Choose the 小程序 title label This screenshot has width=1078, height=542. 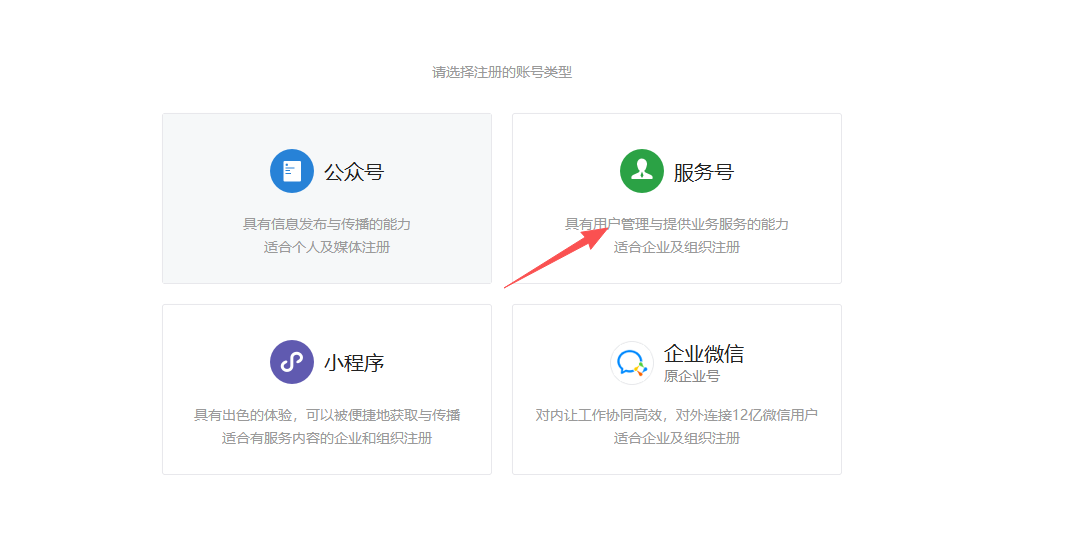click(354, 363)
